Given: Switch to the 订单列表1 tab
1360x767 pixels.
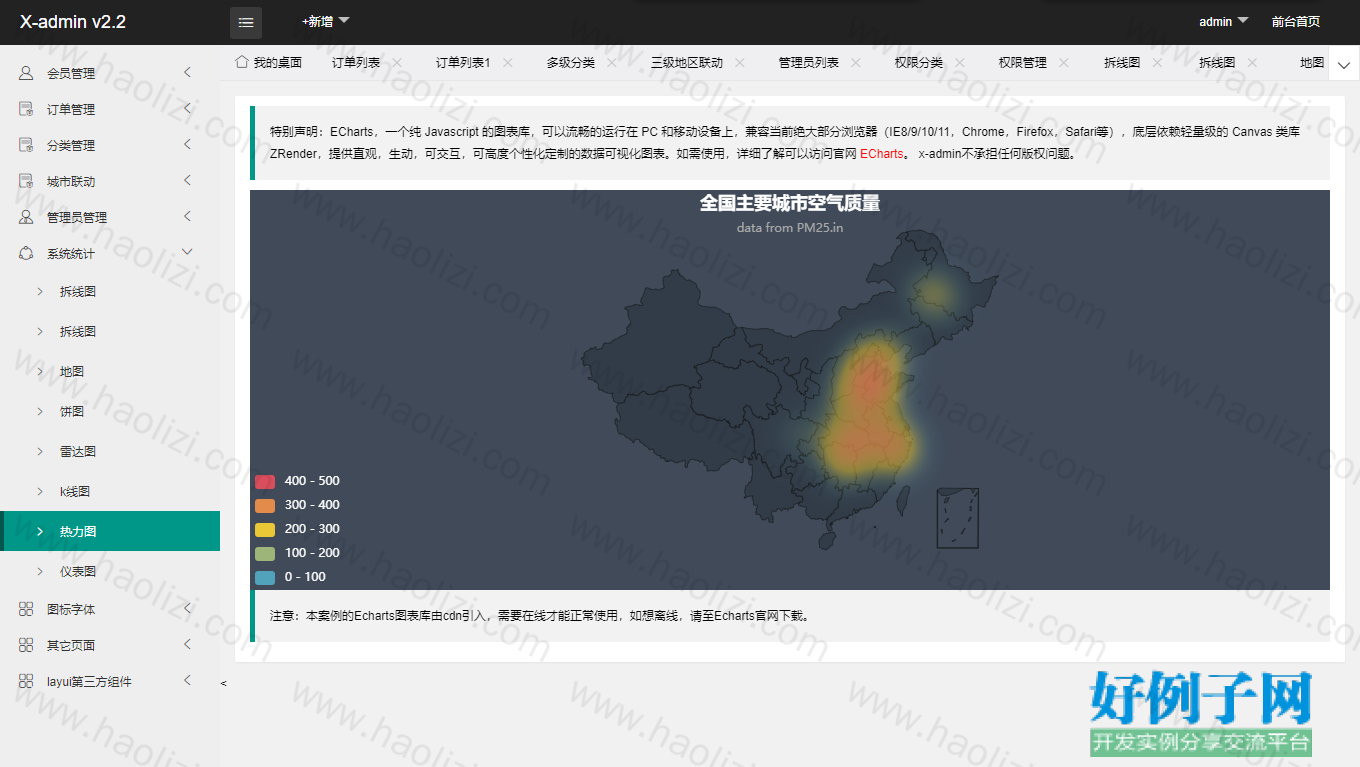Looking at the screenshot, I should tap(463, 62).
